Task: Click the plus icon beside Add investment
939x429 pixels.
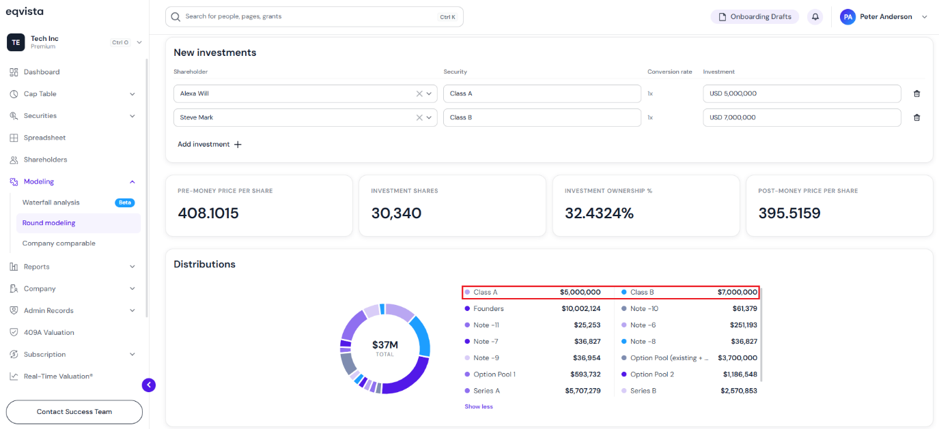Action: (x=238, y=144)
